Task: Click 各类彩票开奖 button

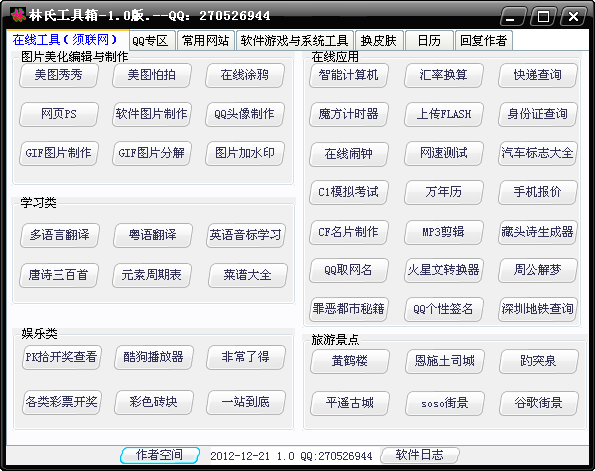Action: pos(61,402)
